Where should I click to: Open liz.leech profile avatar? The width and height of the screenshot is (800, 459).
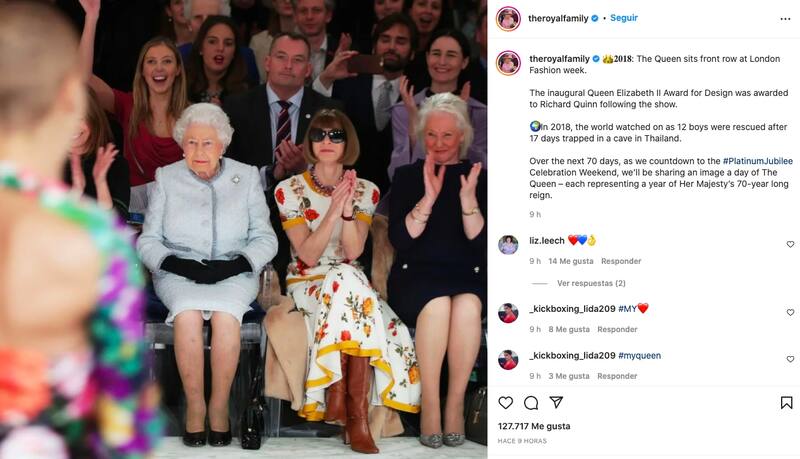[508, 245]
